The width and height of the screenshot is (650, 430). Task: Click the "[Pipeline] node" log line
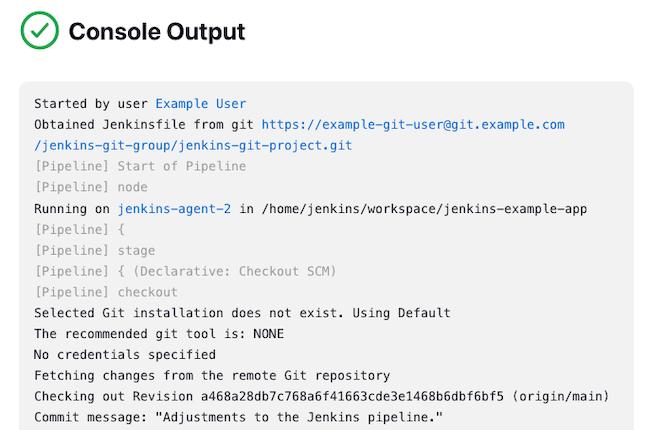90,188
